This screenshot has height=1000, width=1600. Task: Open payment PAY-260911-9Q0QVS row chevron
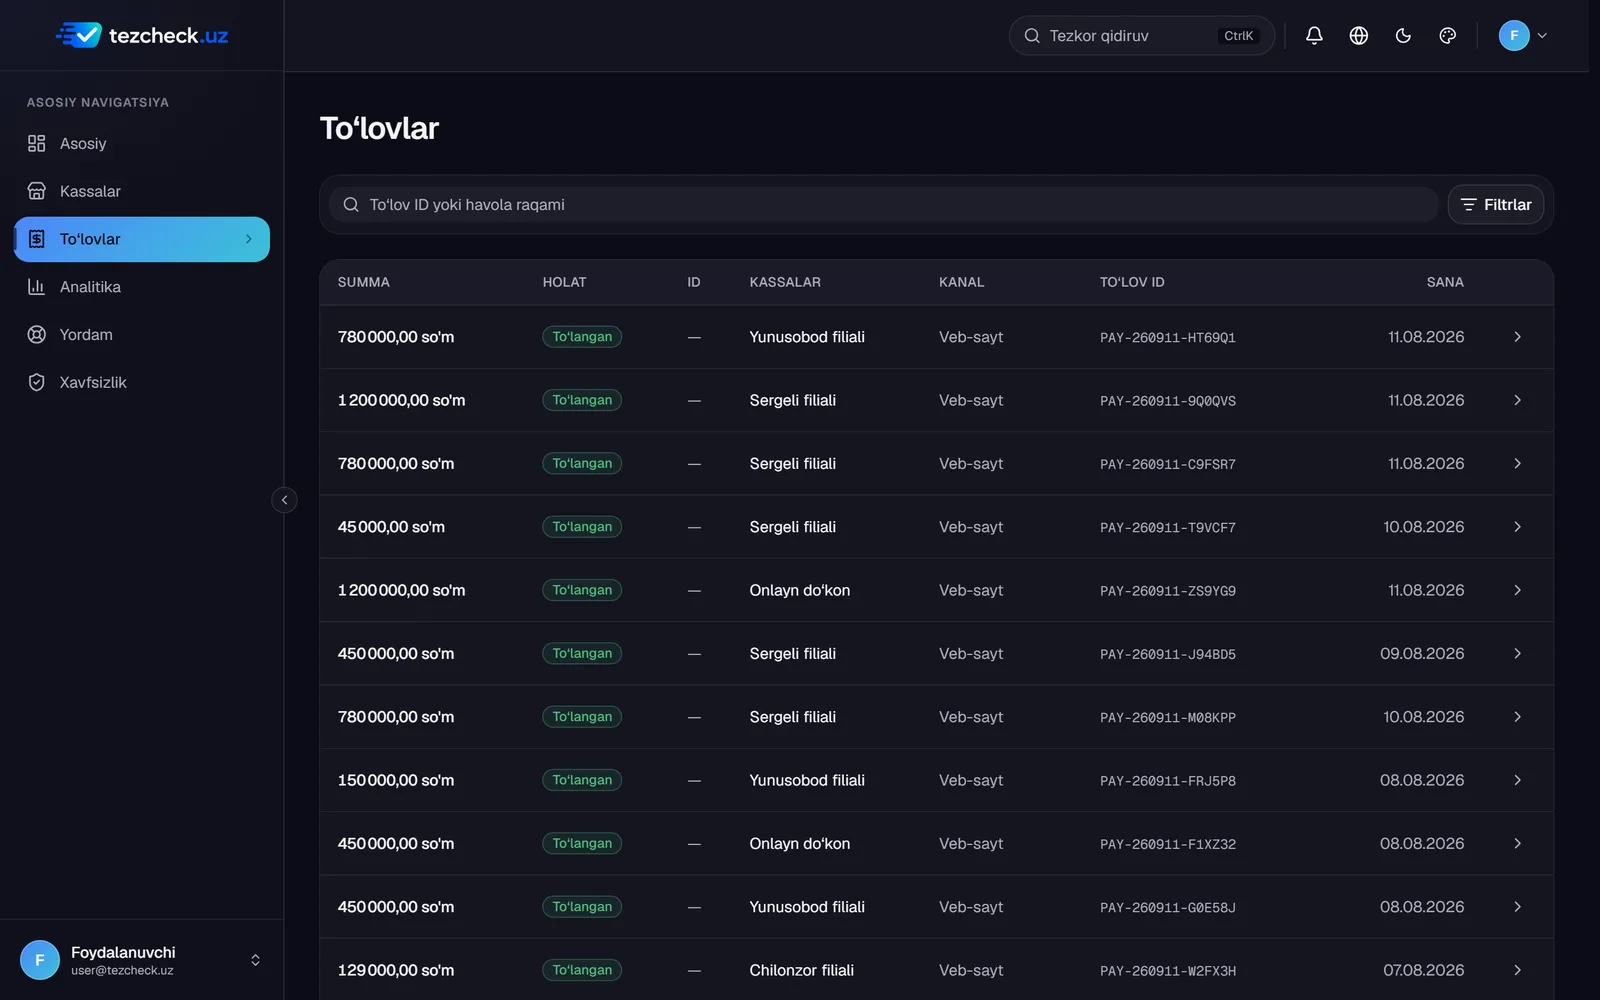(1517, 400)
